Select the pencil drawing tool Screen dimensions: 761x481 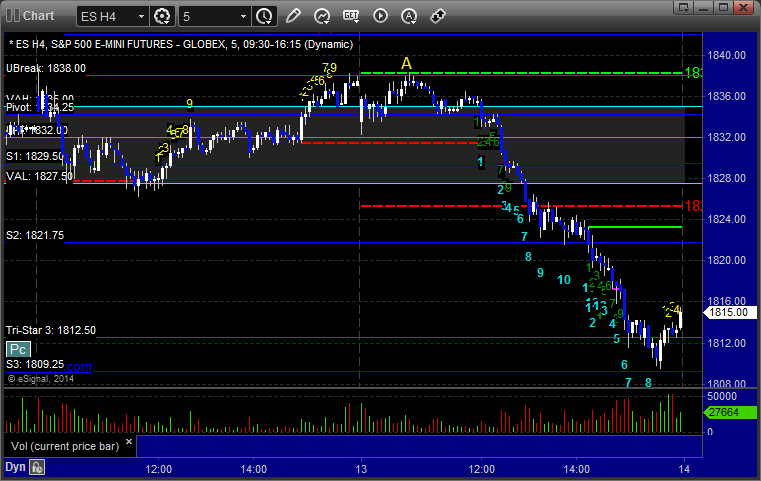[293, 16]
